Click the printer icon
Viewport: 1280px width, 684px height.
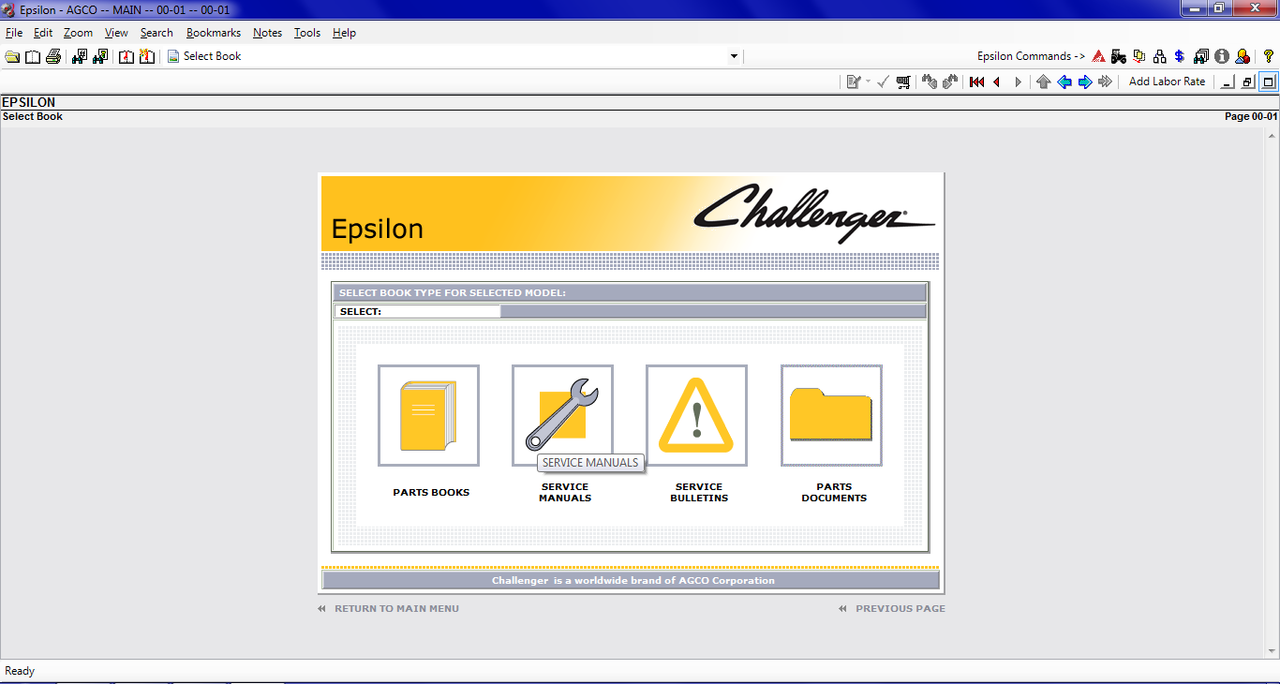click(53, 57)
